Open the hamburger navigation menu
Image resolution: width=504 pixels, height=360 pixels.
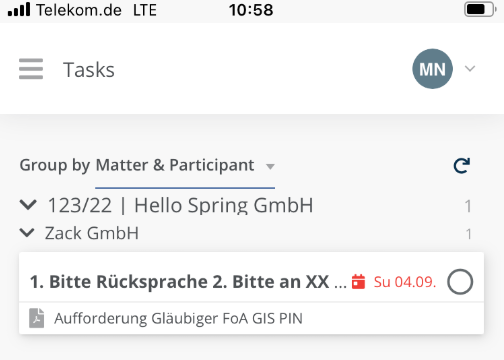31,69
